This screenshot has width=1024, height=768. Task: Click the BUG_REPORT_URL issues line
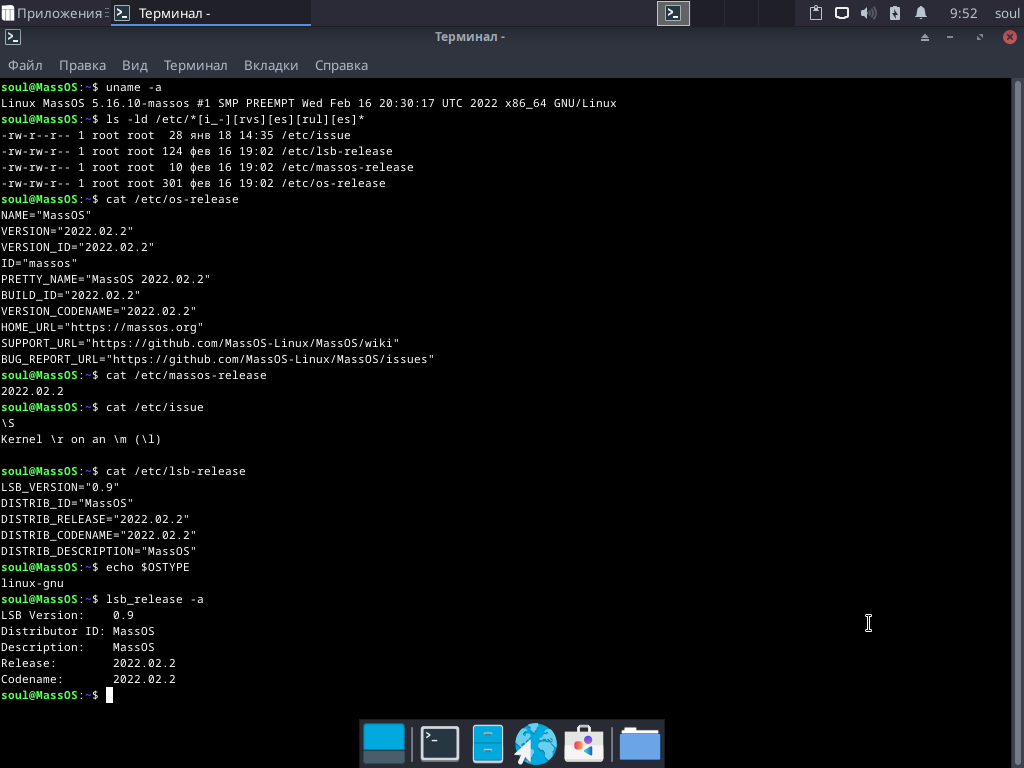coord(217,359)
